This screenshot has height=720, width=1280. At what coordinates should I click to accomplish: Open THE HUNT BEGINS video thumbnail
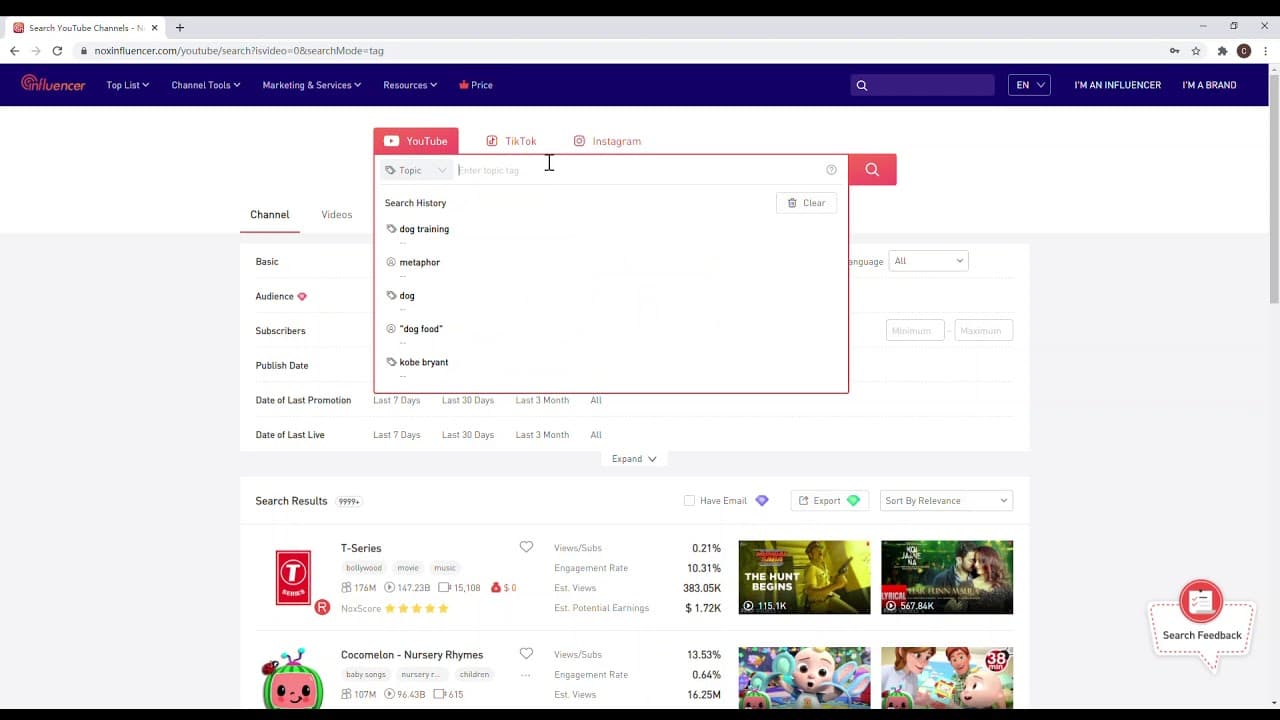tap(804, 577)
